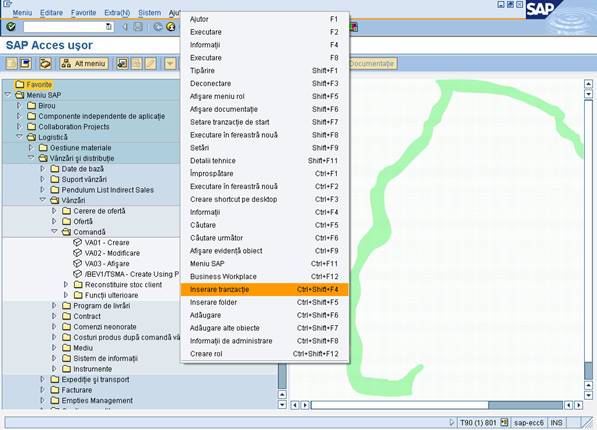
Task: Click the window menu icon above the Meniu menu
Action: pos(7,3)
